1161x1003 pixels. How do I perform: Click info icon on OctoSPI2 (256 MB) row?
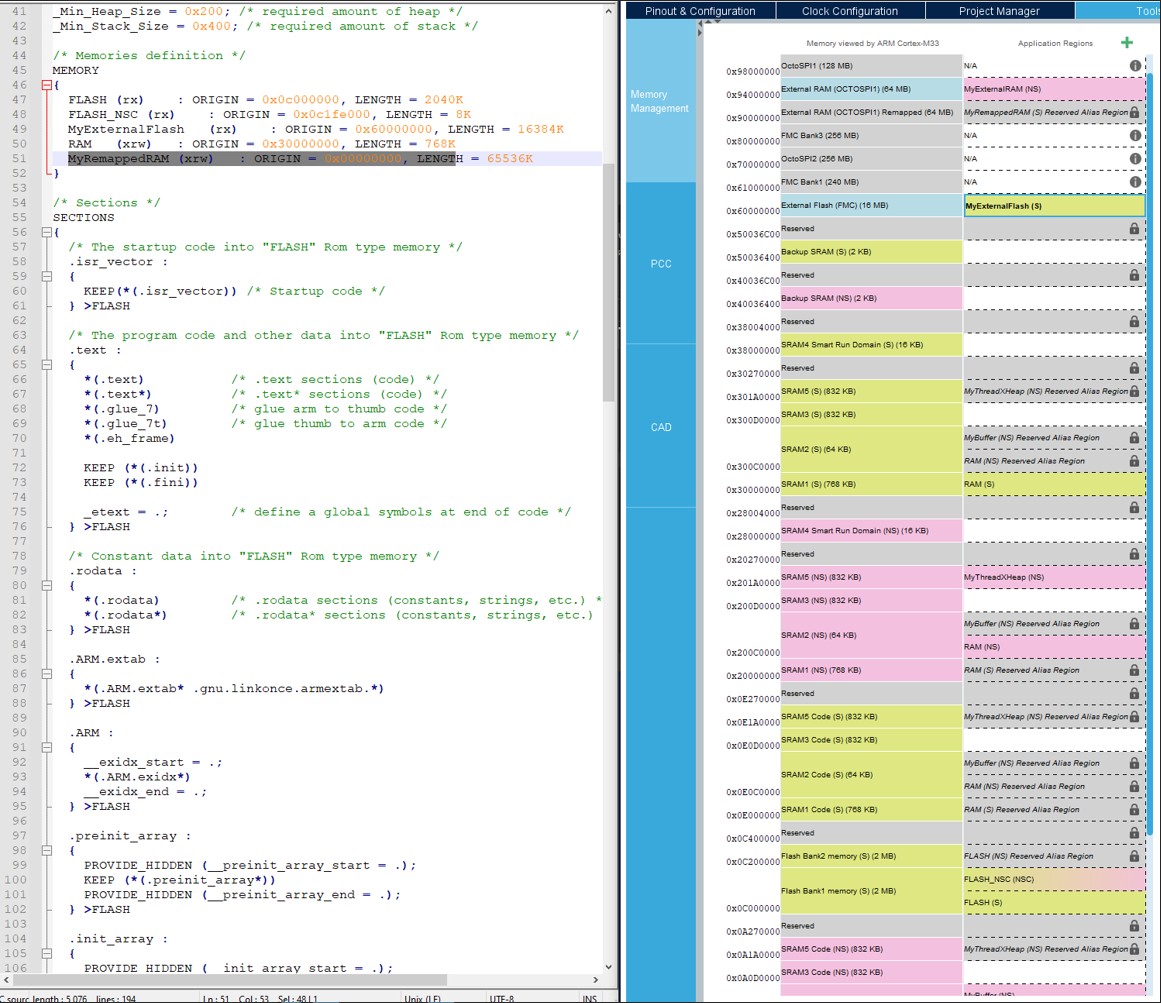1135,158
